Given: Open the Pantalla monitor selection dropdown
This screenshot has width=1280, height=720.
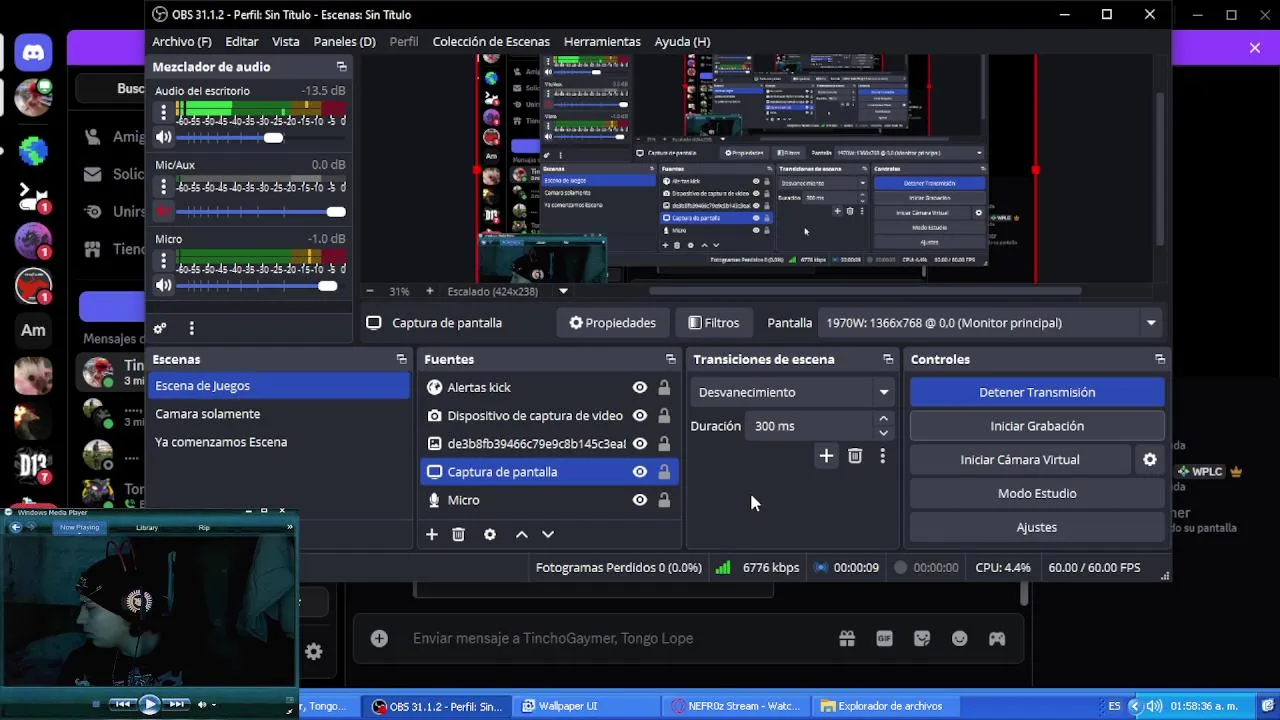Looking at the screenshot, I should pos(992,323).
